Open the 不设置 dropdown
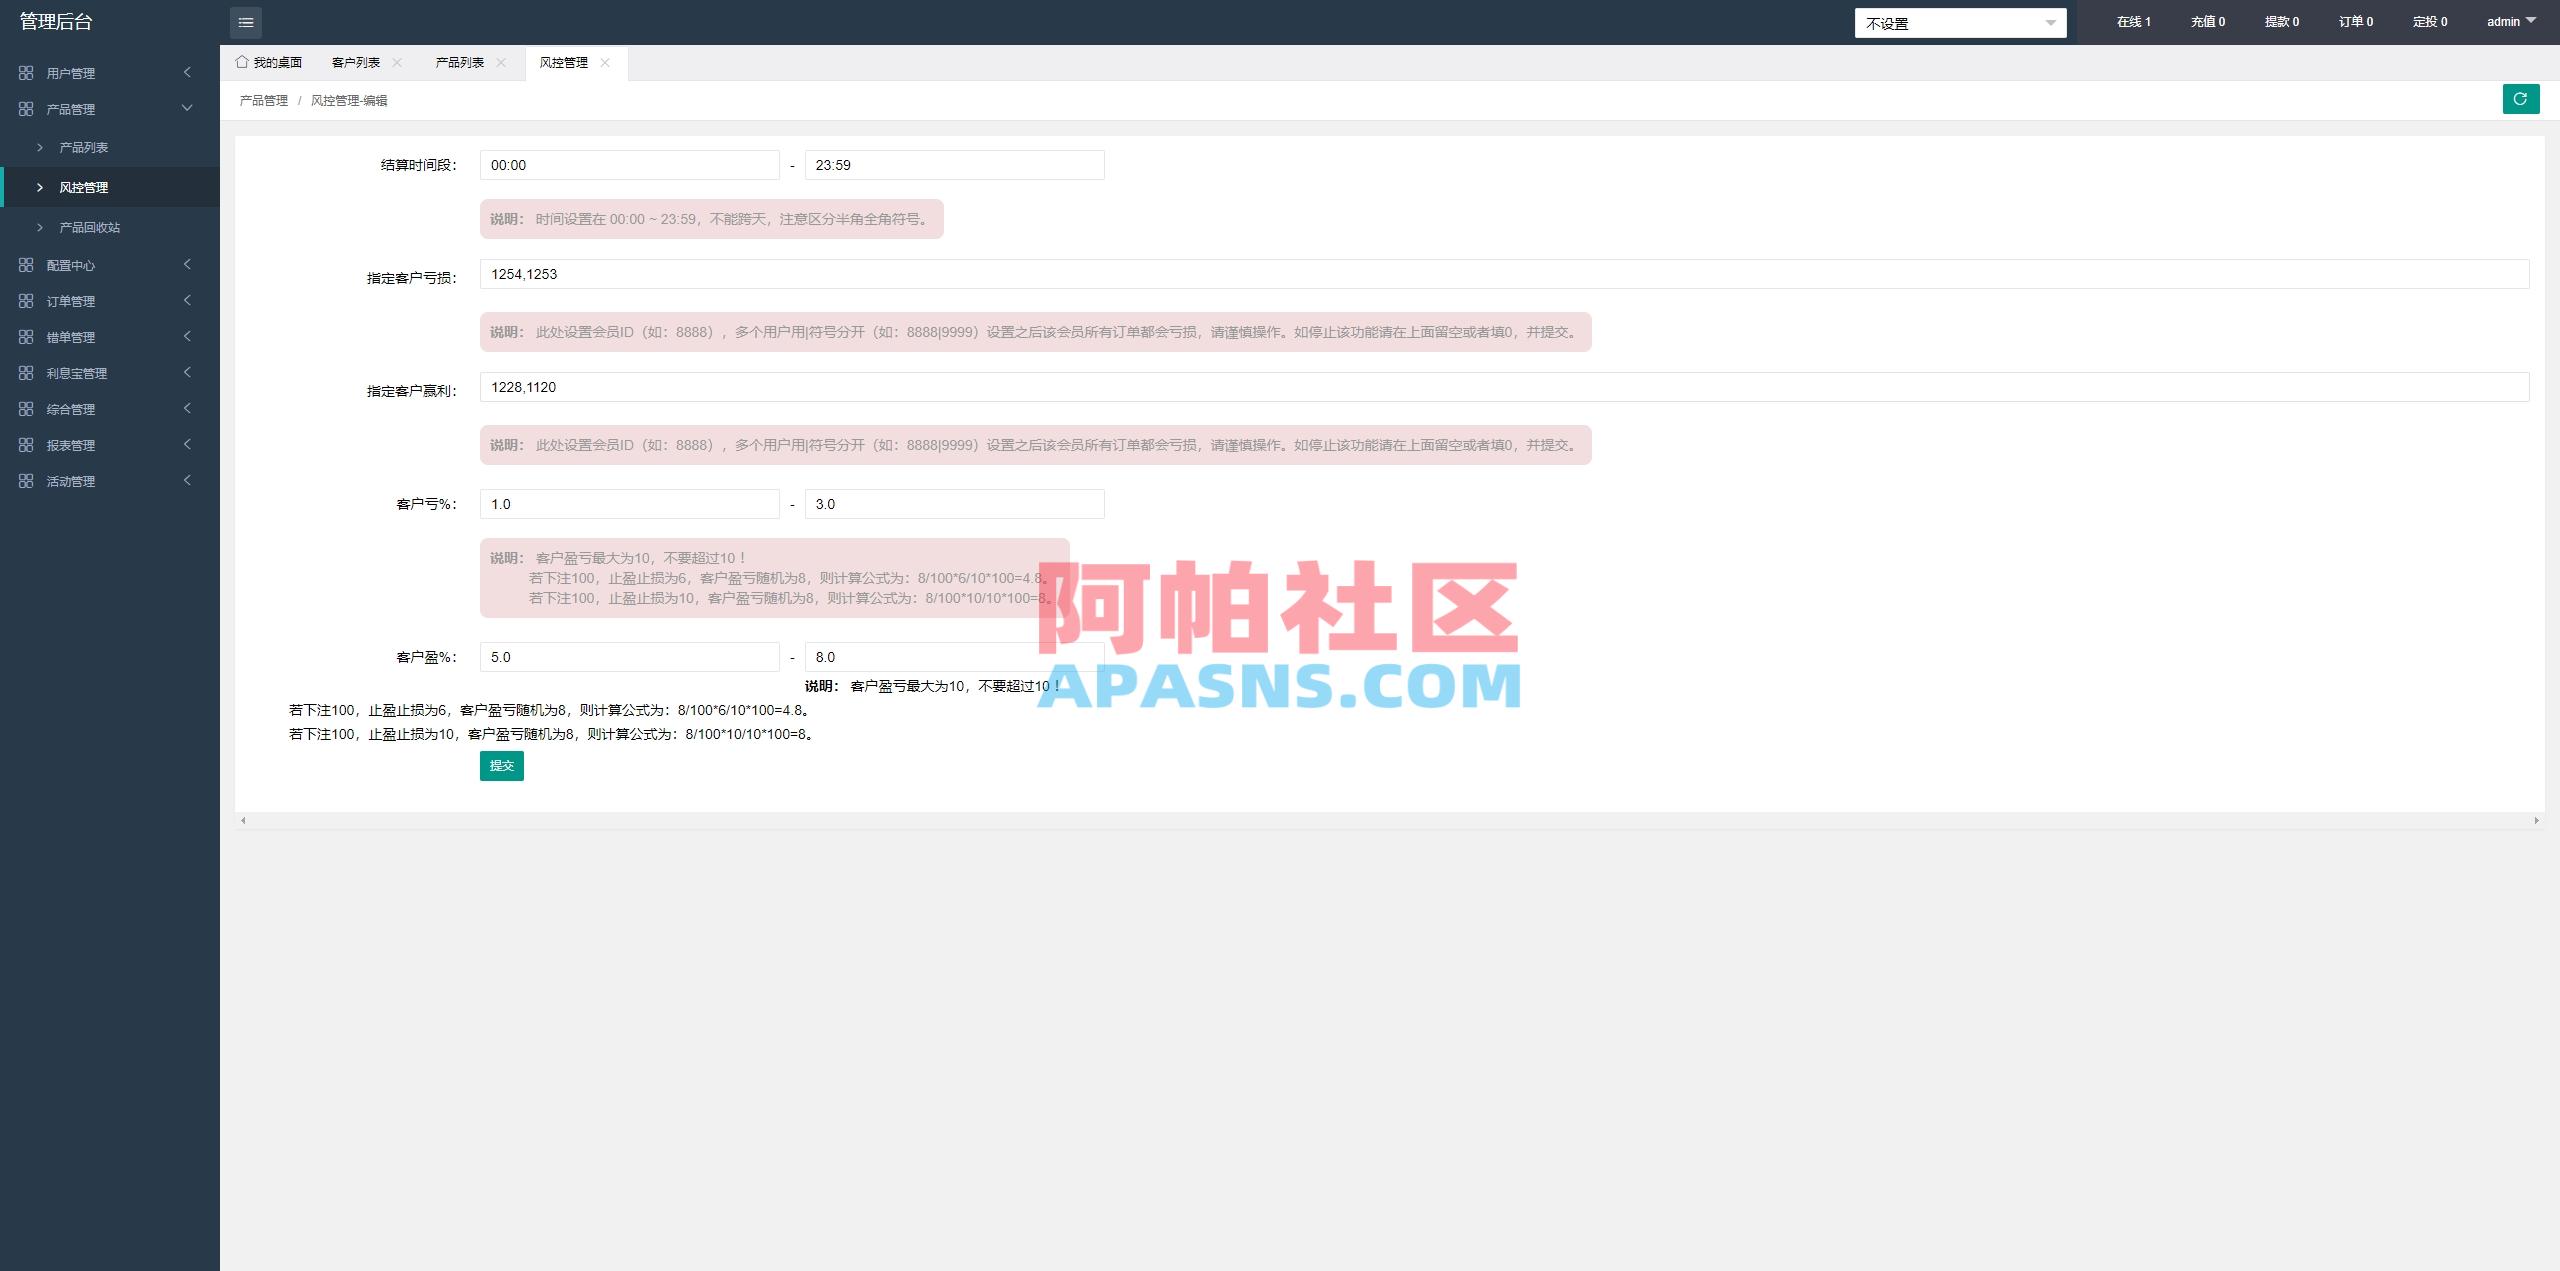Image resolution: width=2560 pixels, height=1271 pixels. click(1960, 23)
